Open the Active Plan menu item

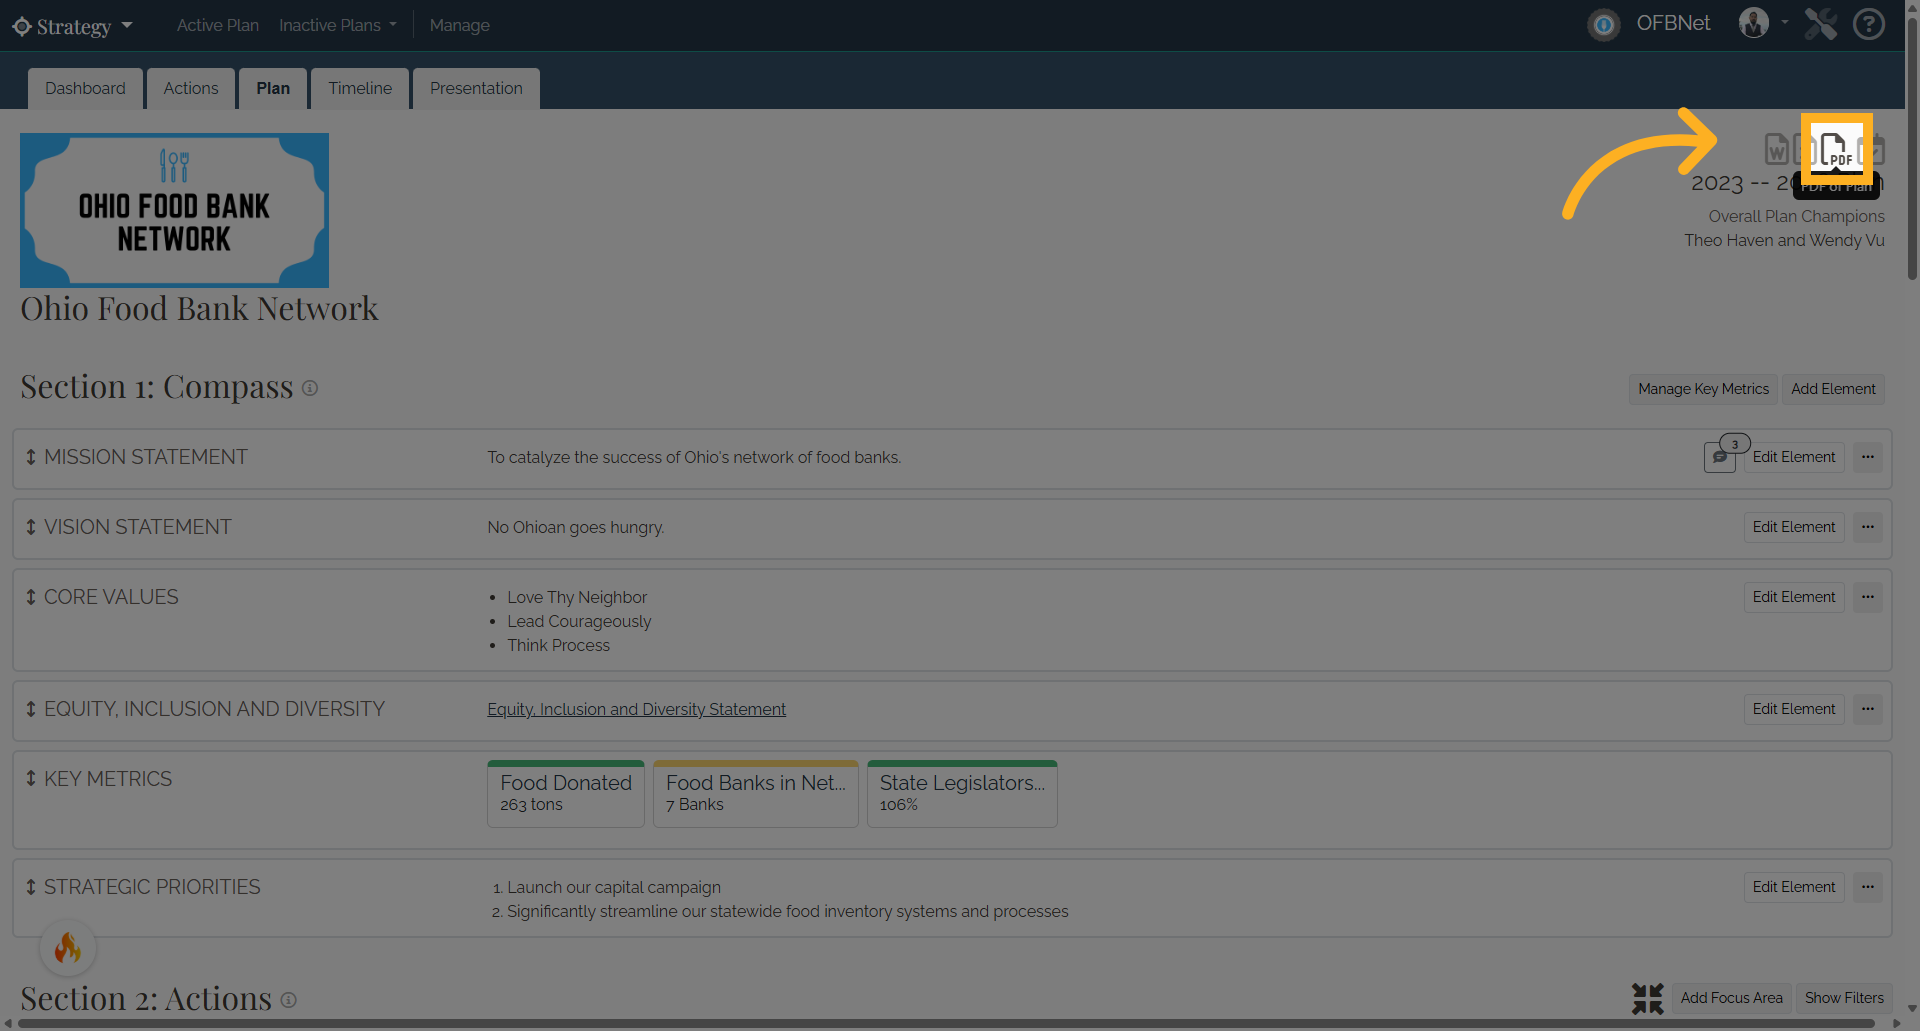tap(218, 25)
